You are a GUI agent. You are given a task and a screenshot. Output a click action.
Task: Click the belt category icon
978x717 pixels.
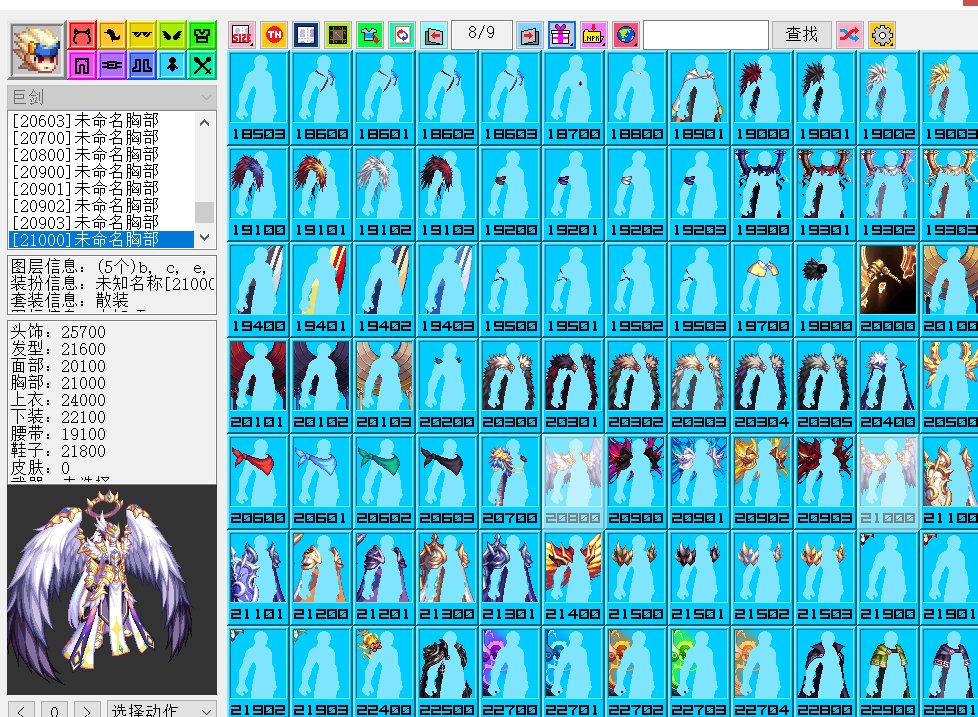[x=113, y=66]
